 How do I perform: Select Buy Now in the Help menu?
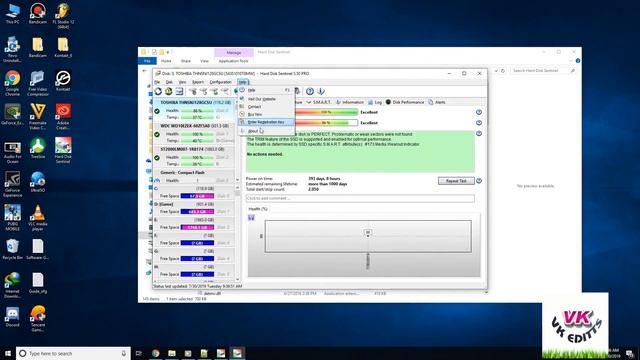point(267,114)
